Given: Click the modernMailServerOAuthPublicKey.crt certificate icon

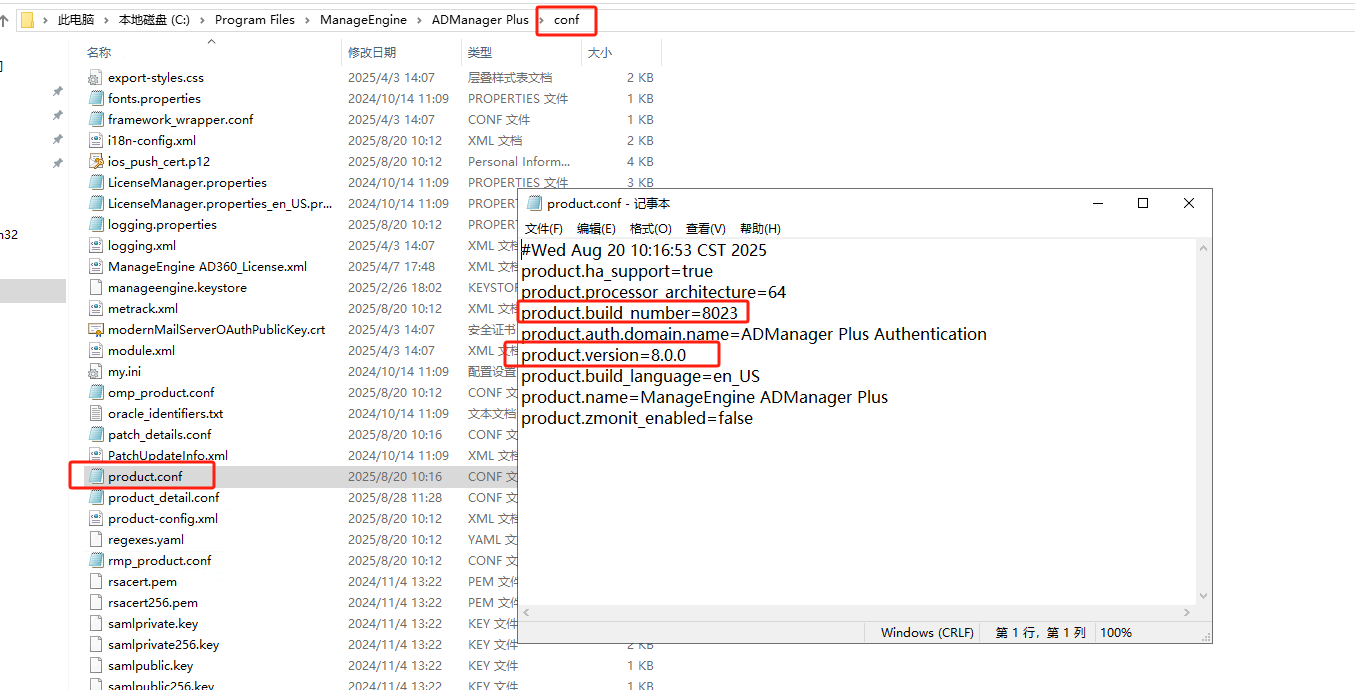Looking at the screenshot, I should point(95,330).
